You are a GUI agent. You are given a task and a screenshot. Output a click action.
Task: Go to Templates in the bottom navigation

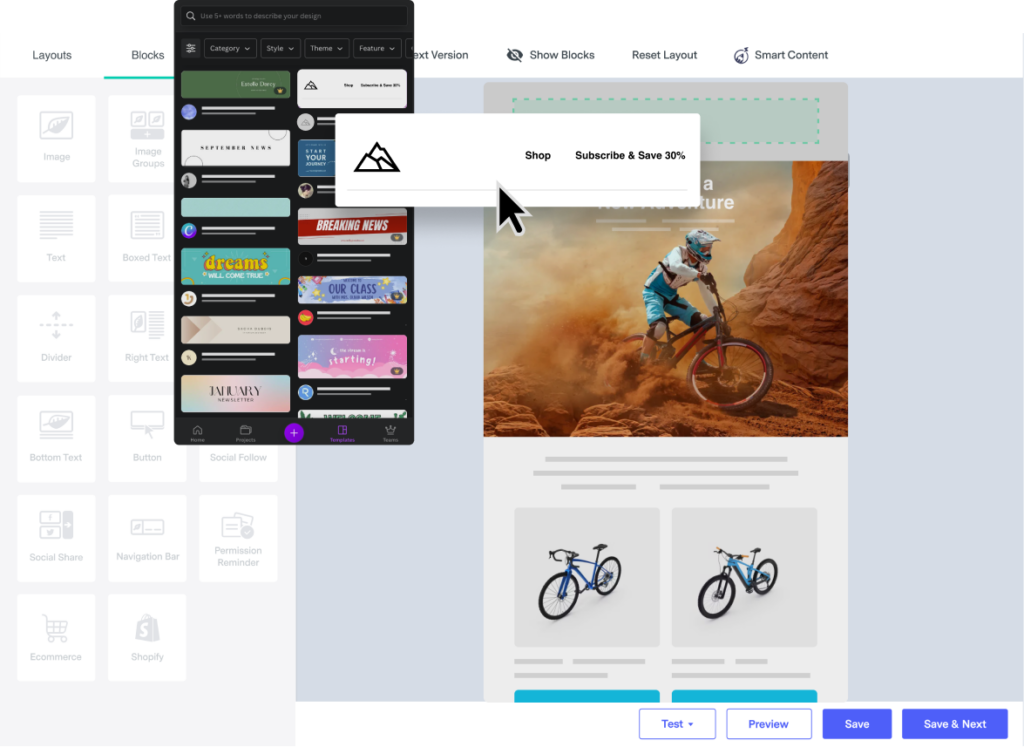[342, 432]
